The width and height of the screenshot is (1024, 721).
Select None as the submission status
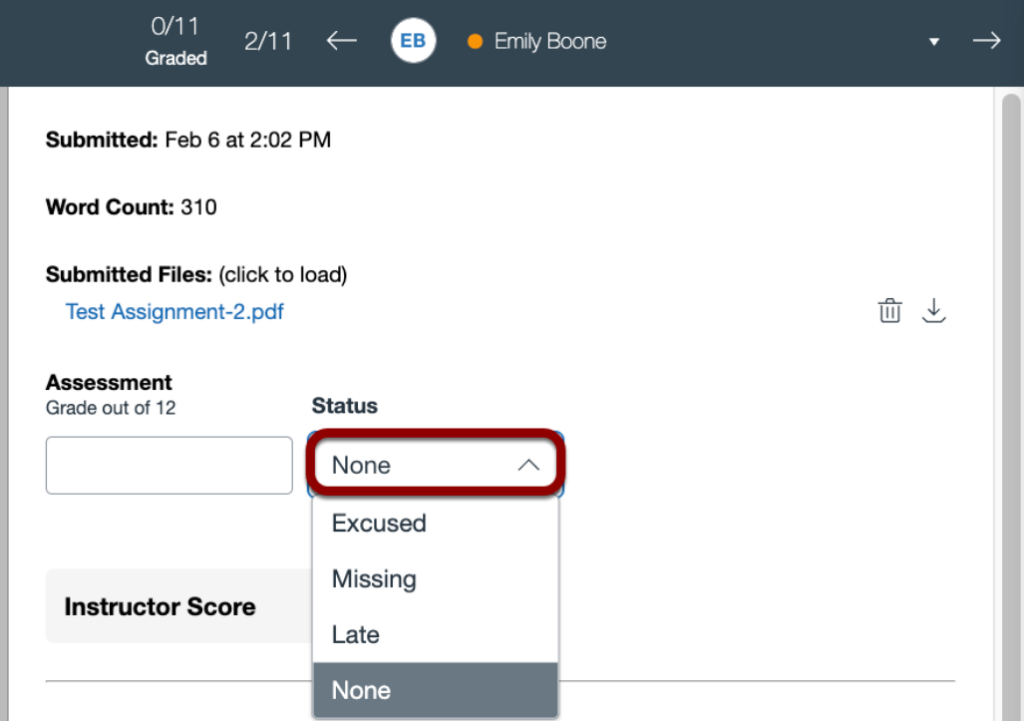pos(361,690)
